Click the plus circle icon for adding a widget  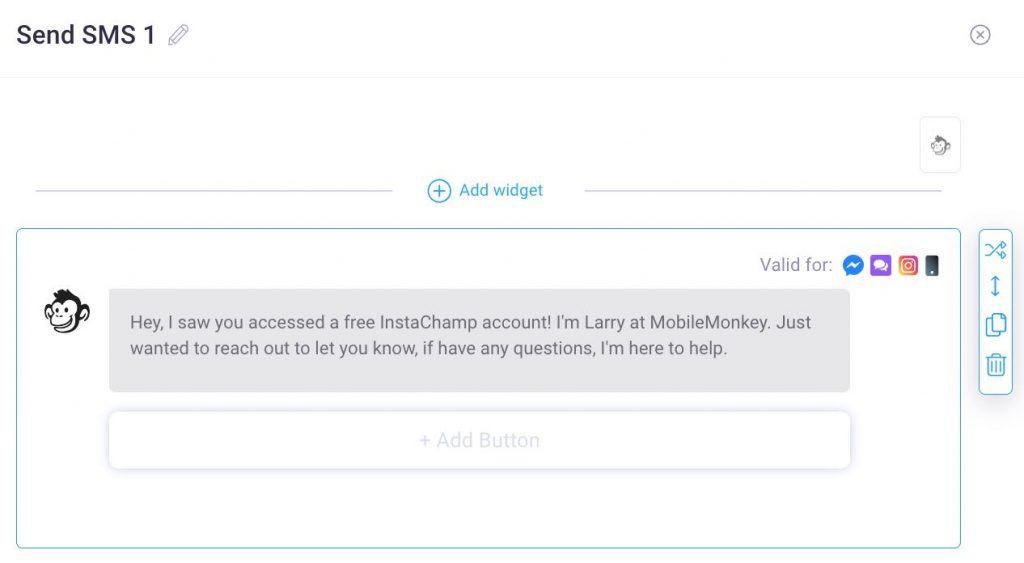coord(439,191)
